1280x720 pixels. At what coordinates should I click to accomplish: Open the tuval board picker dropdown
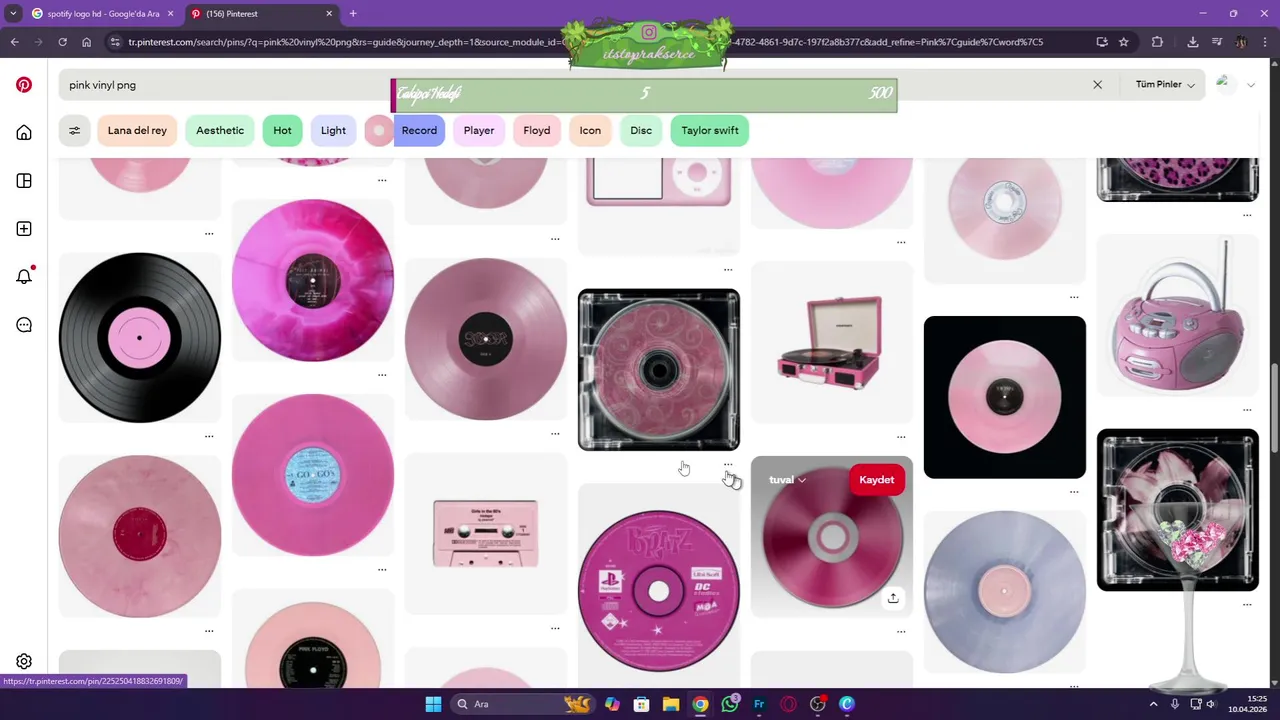pos(787,480)
